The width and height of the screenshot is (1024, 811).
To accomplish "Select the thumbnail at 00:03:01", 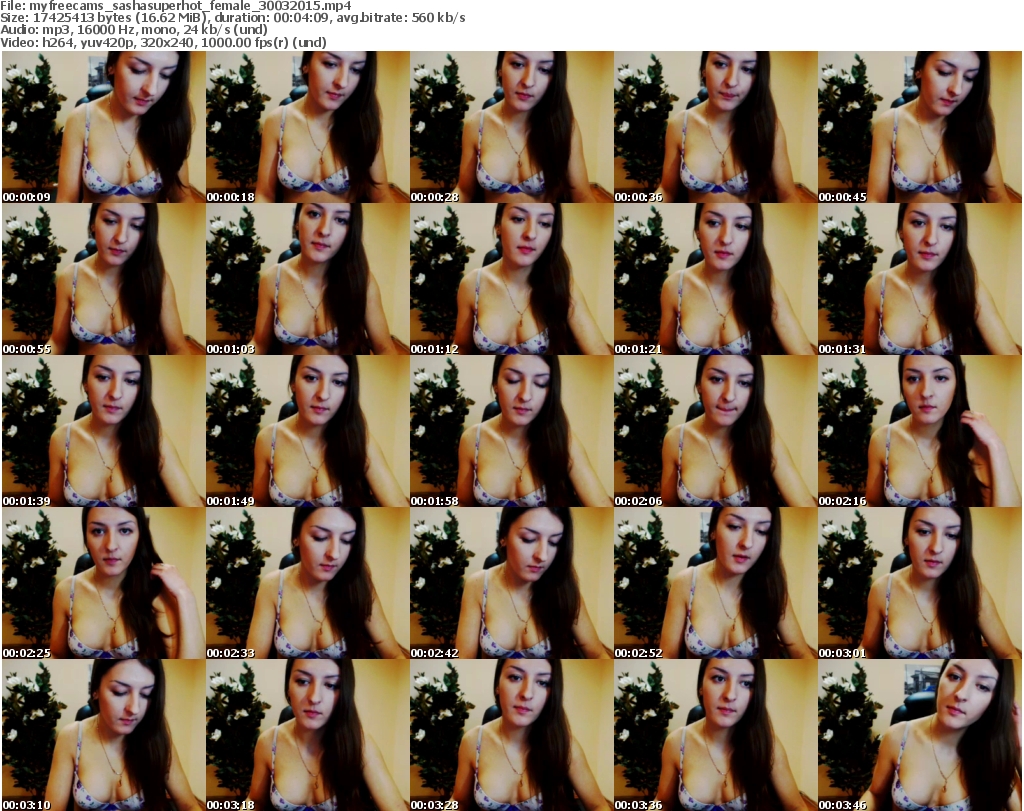I will 920,583.
